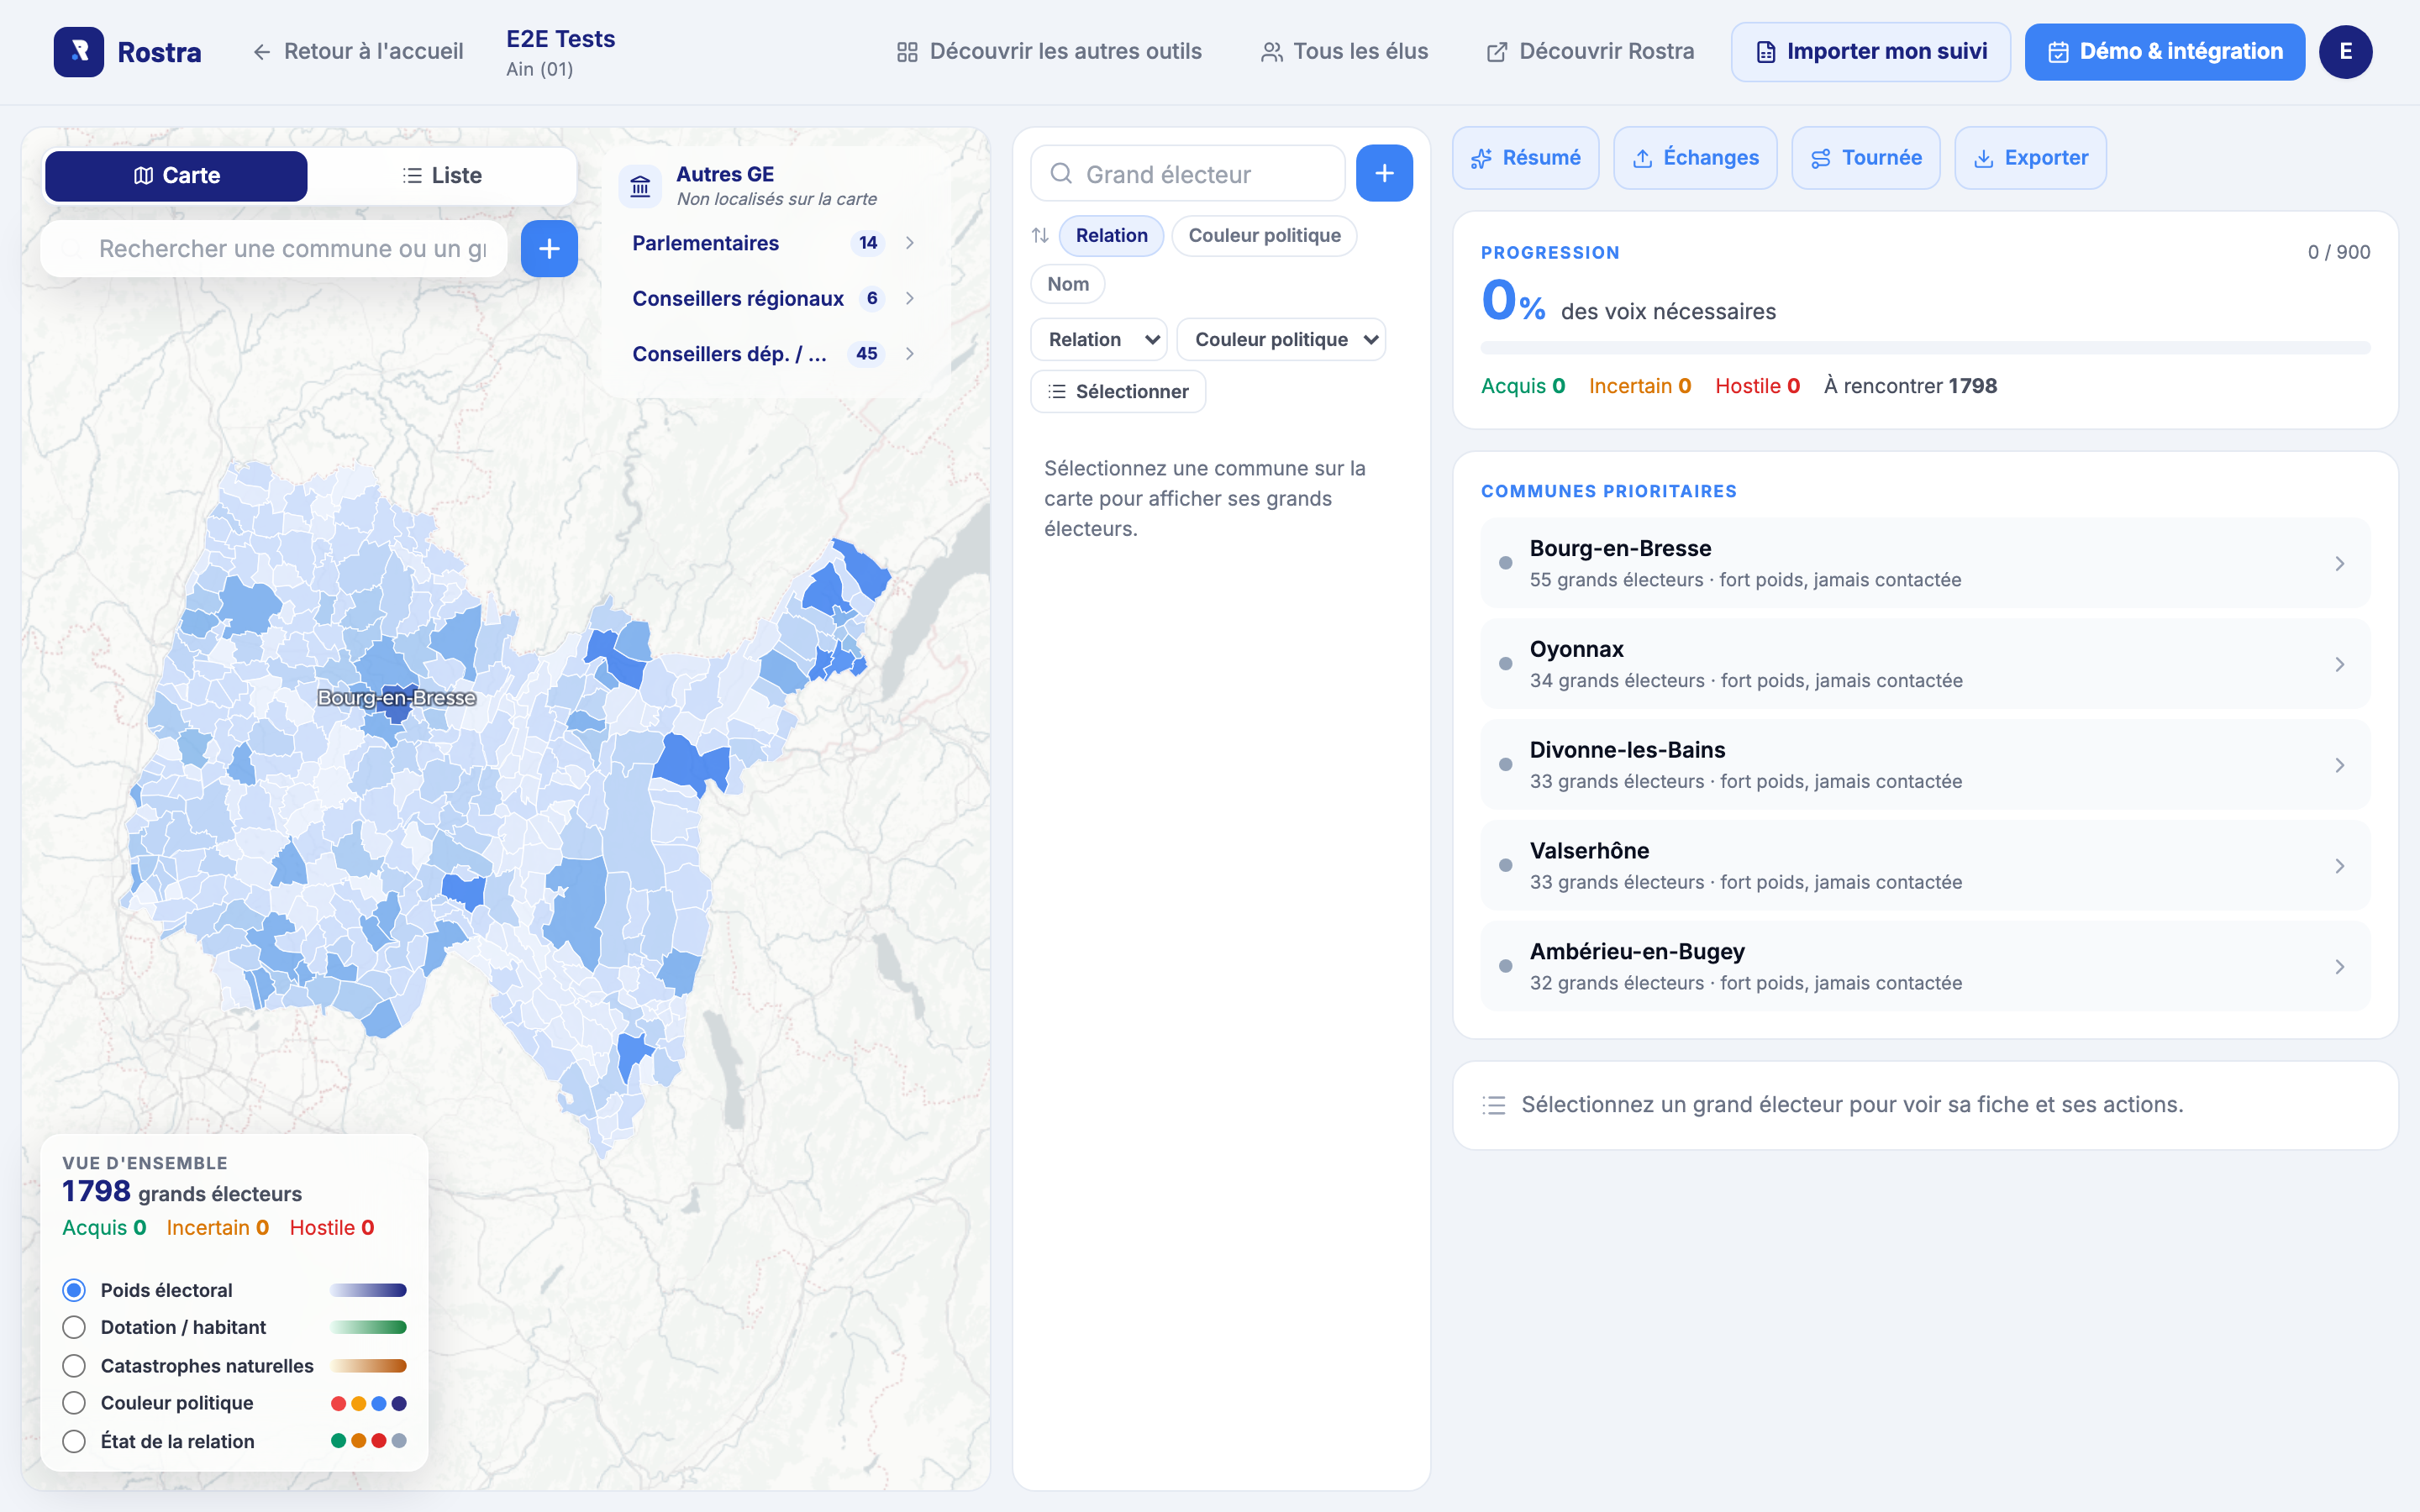Viewport: 2420px width, 1512px height.
Task: Click Bourg-en-Bresse label on the map
Action: click(396, 698)
